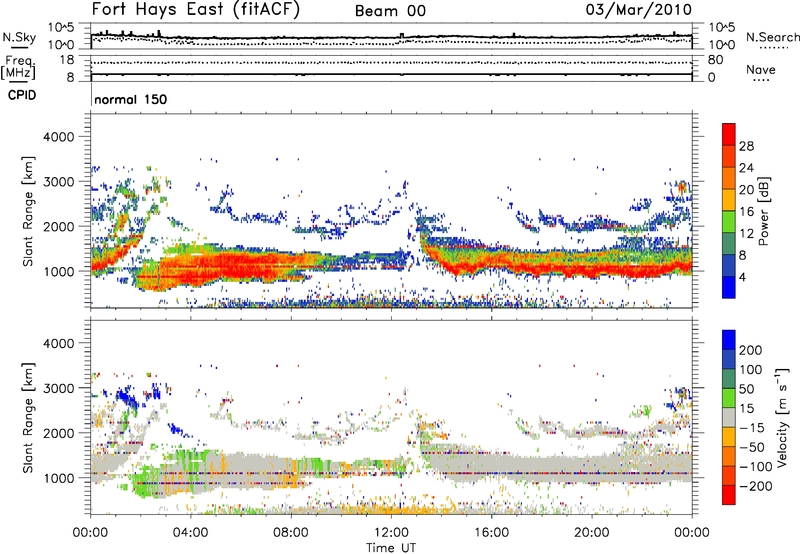Click the "Nave" legend label

pos(761,69)
